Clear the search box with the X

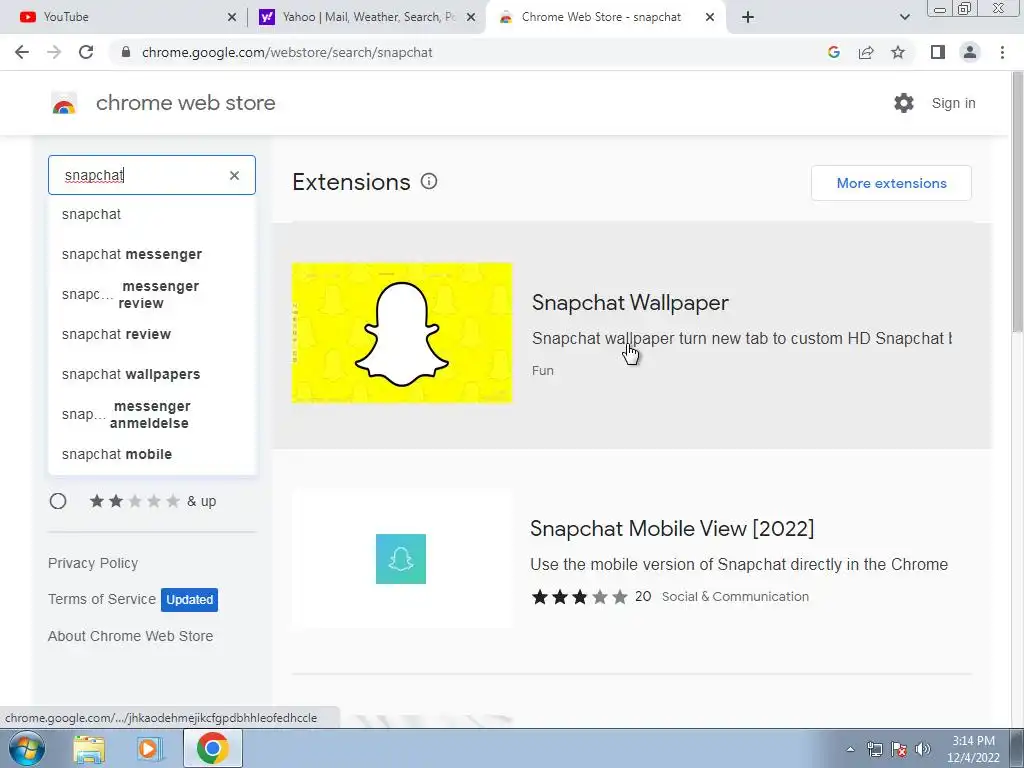pyautogui.click(x=234, y=175)
